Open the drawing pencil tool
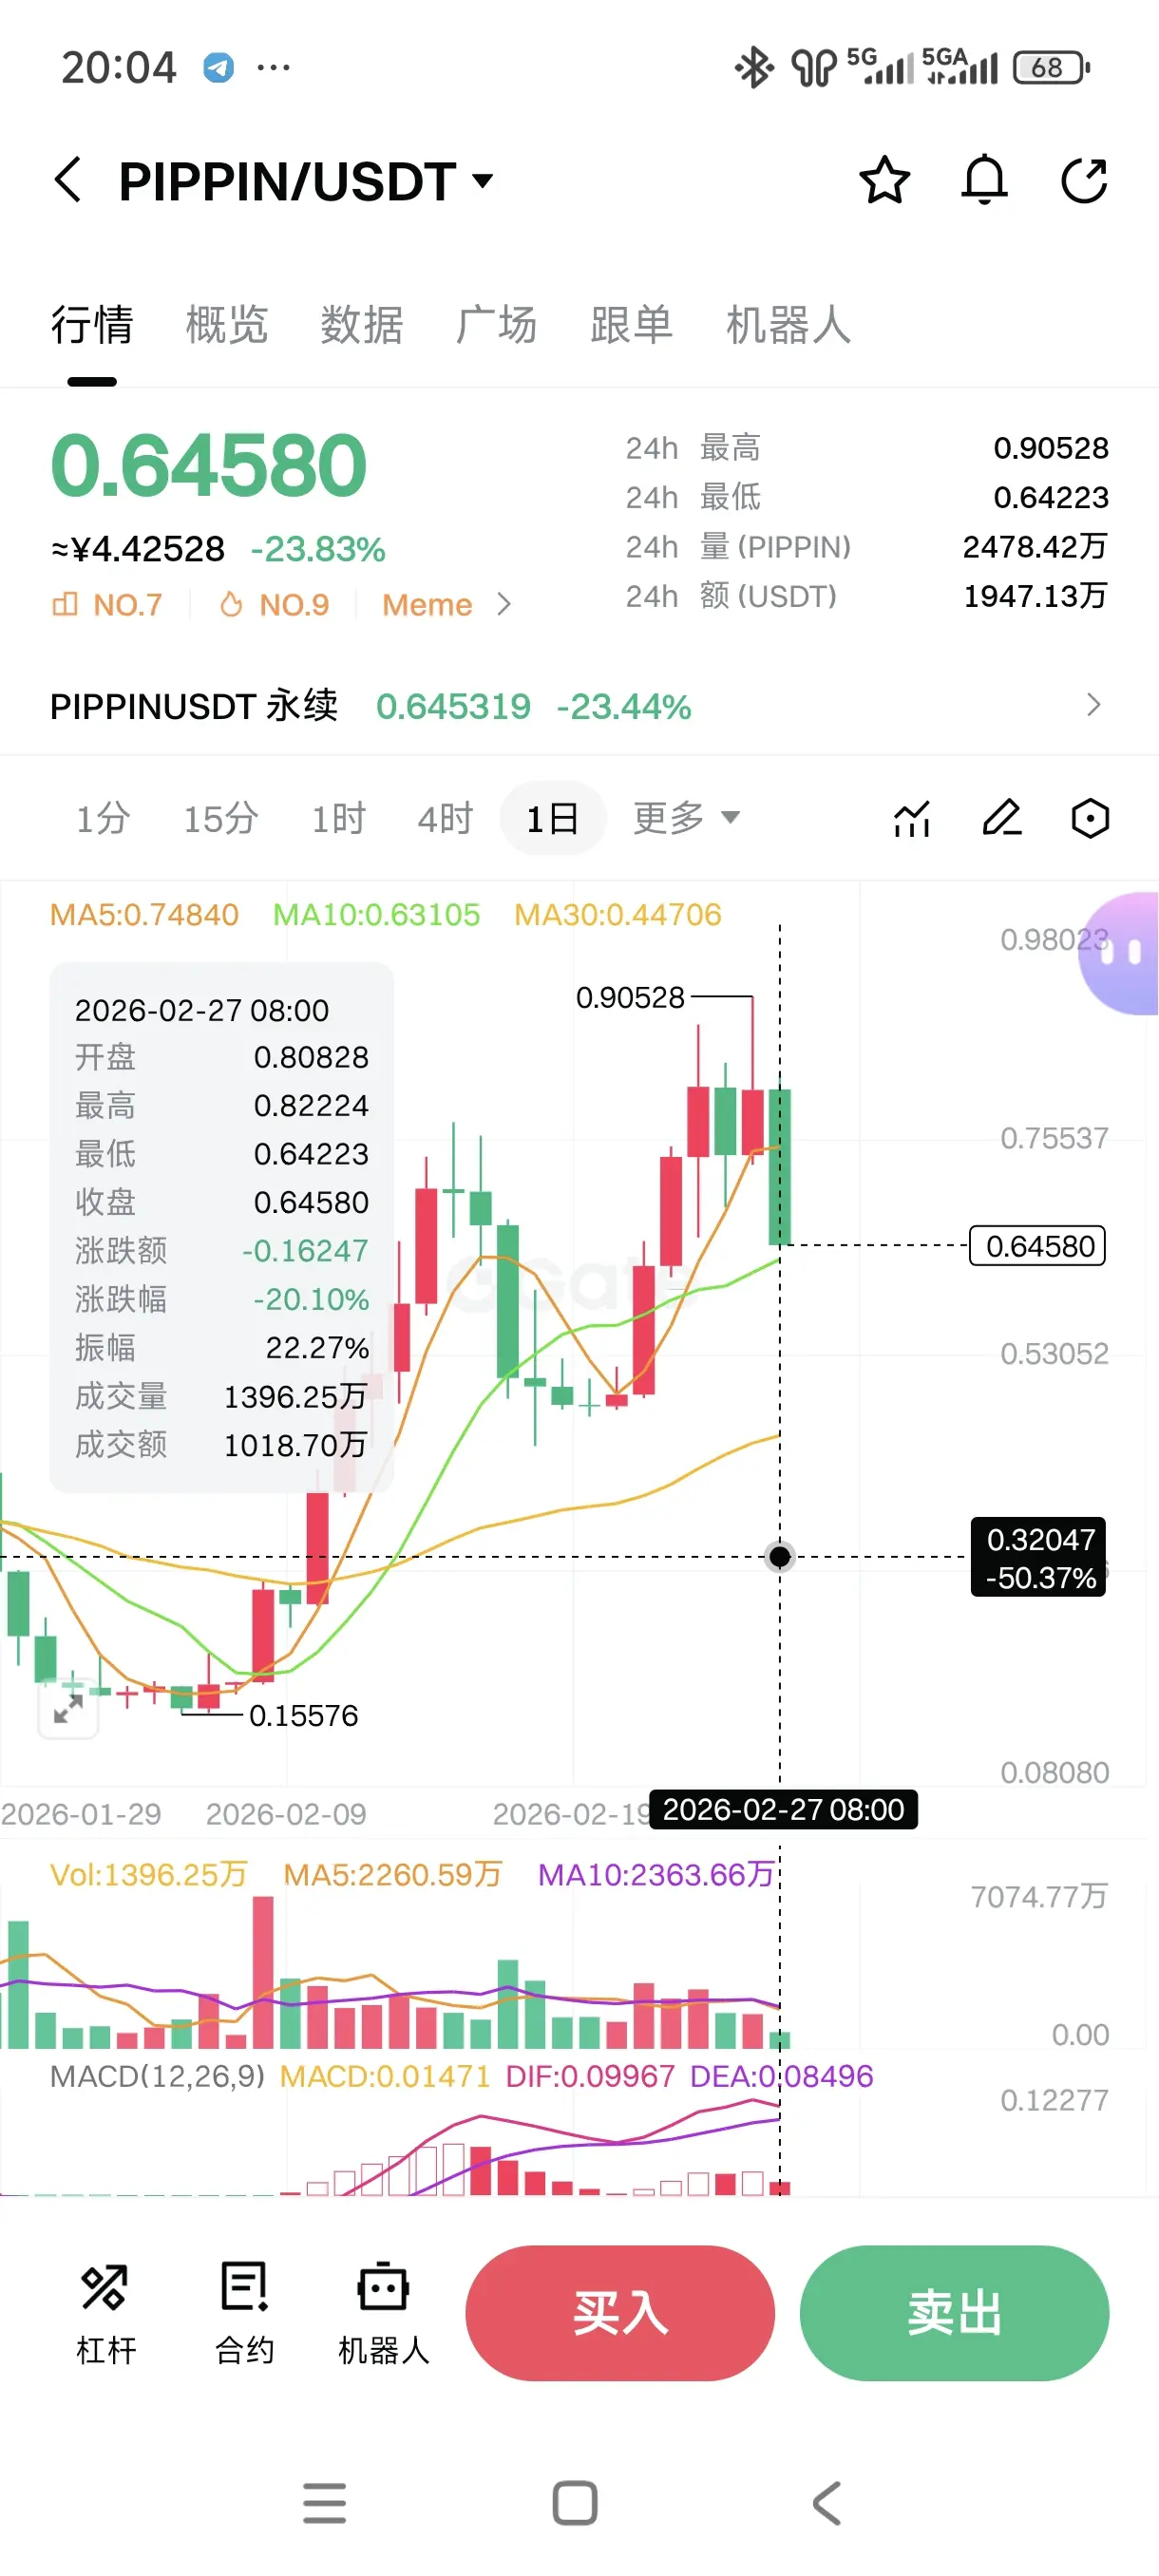Image resolution: width=1159 pixels, height=2576 pixels. pyautogui.click(x=1002, y=818)
